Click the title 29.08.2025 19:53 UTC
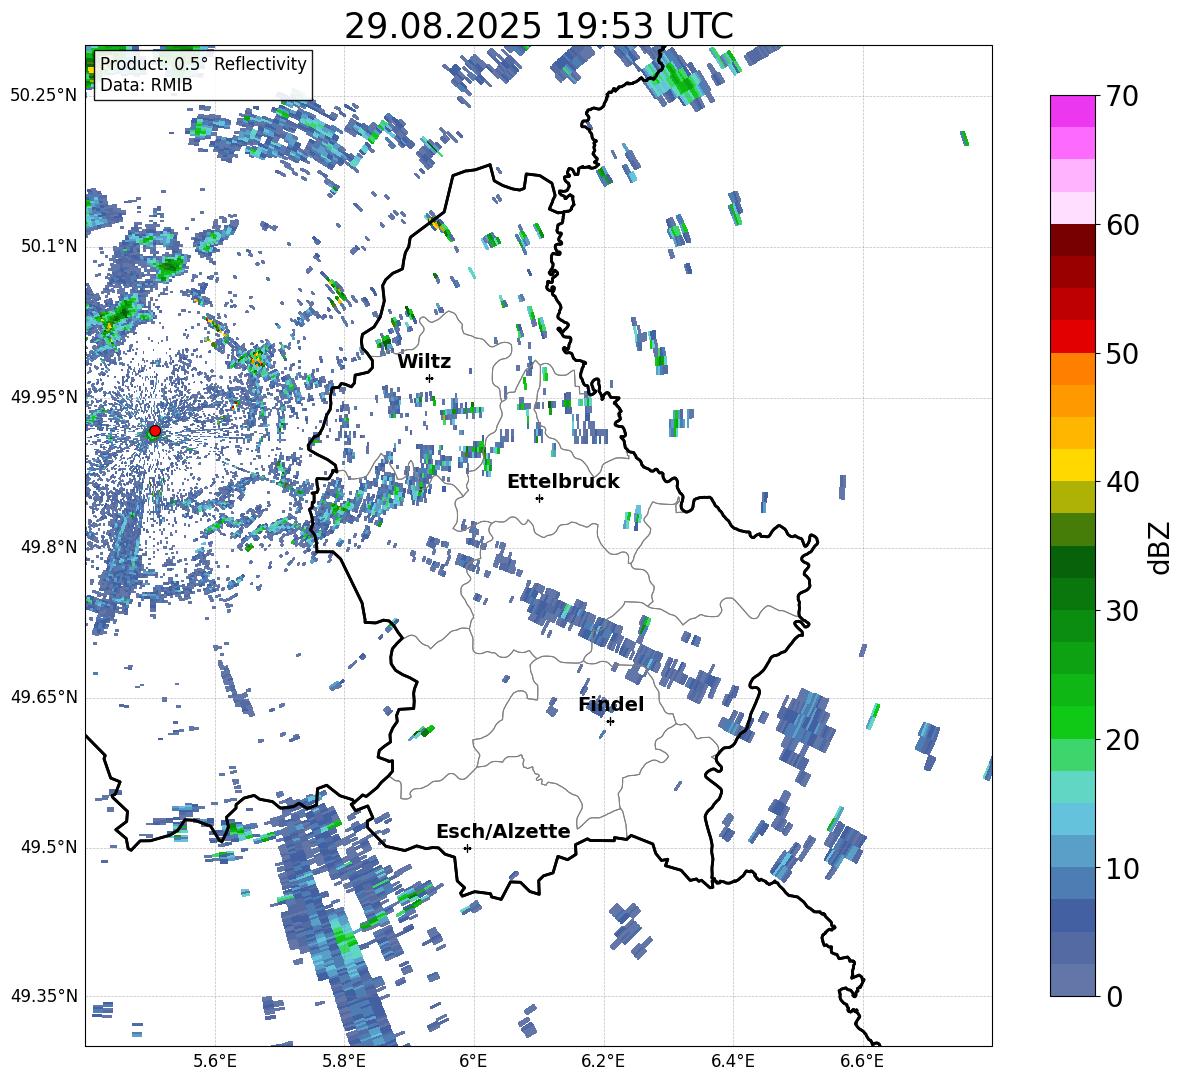 (539, 26)
